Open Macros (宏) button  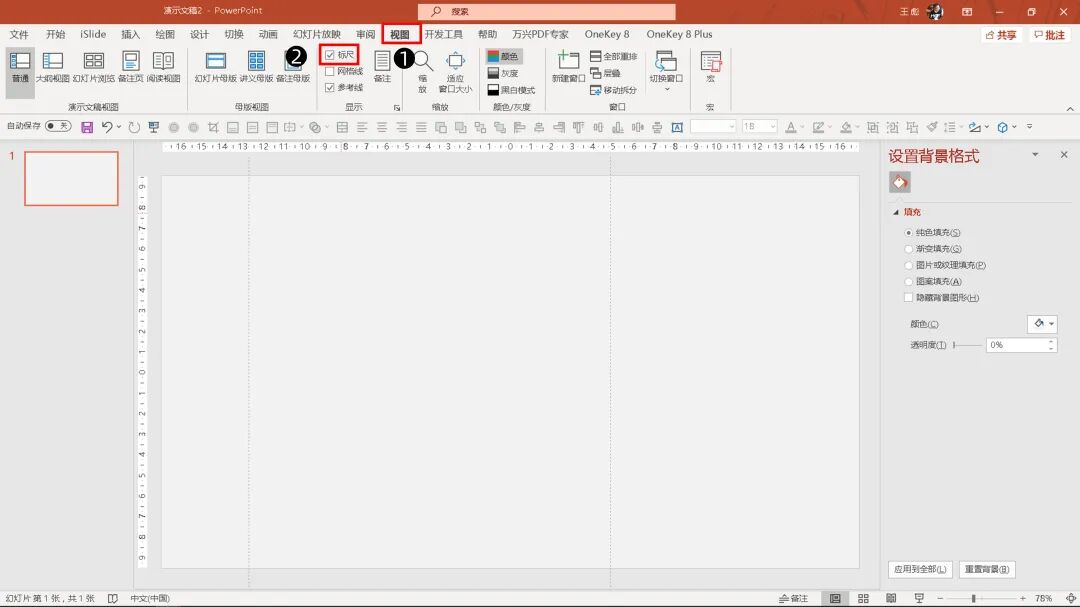[710, 67]
